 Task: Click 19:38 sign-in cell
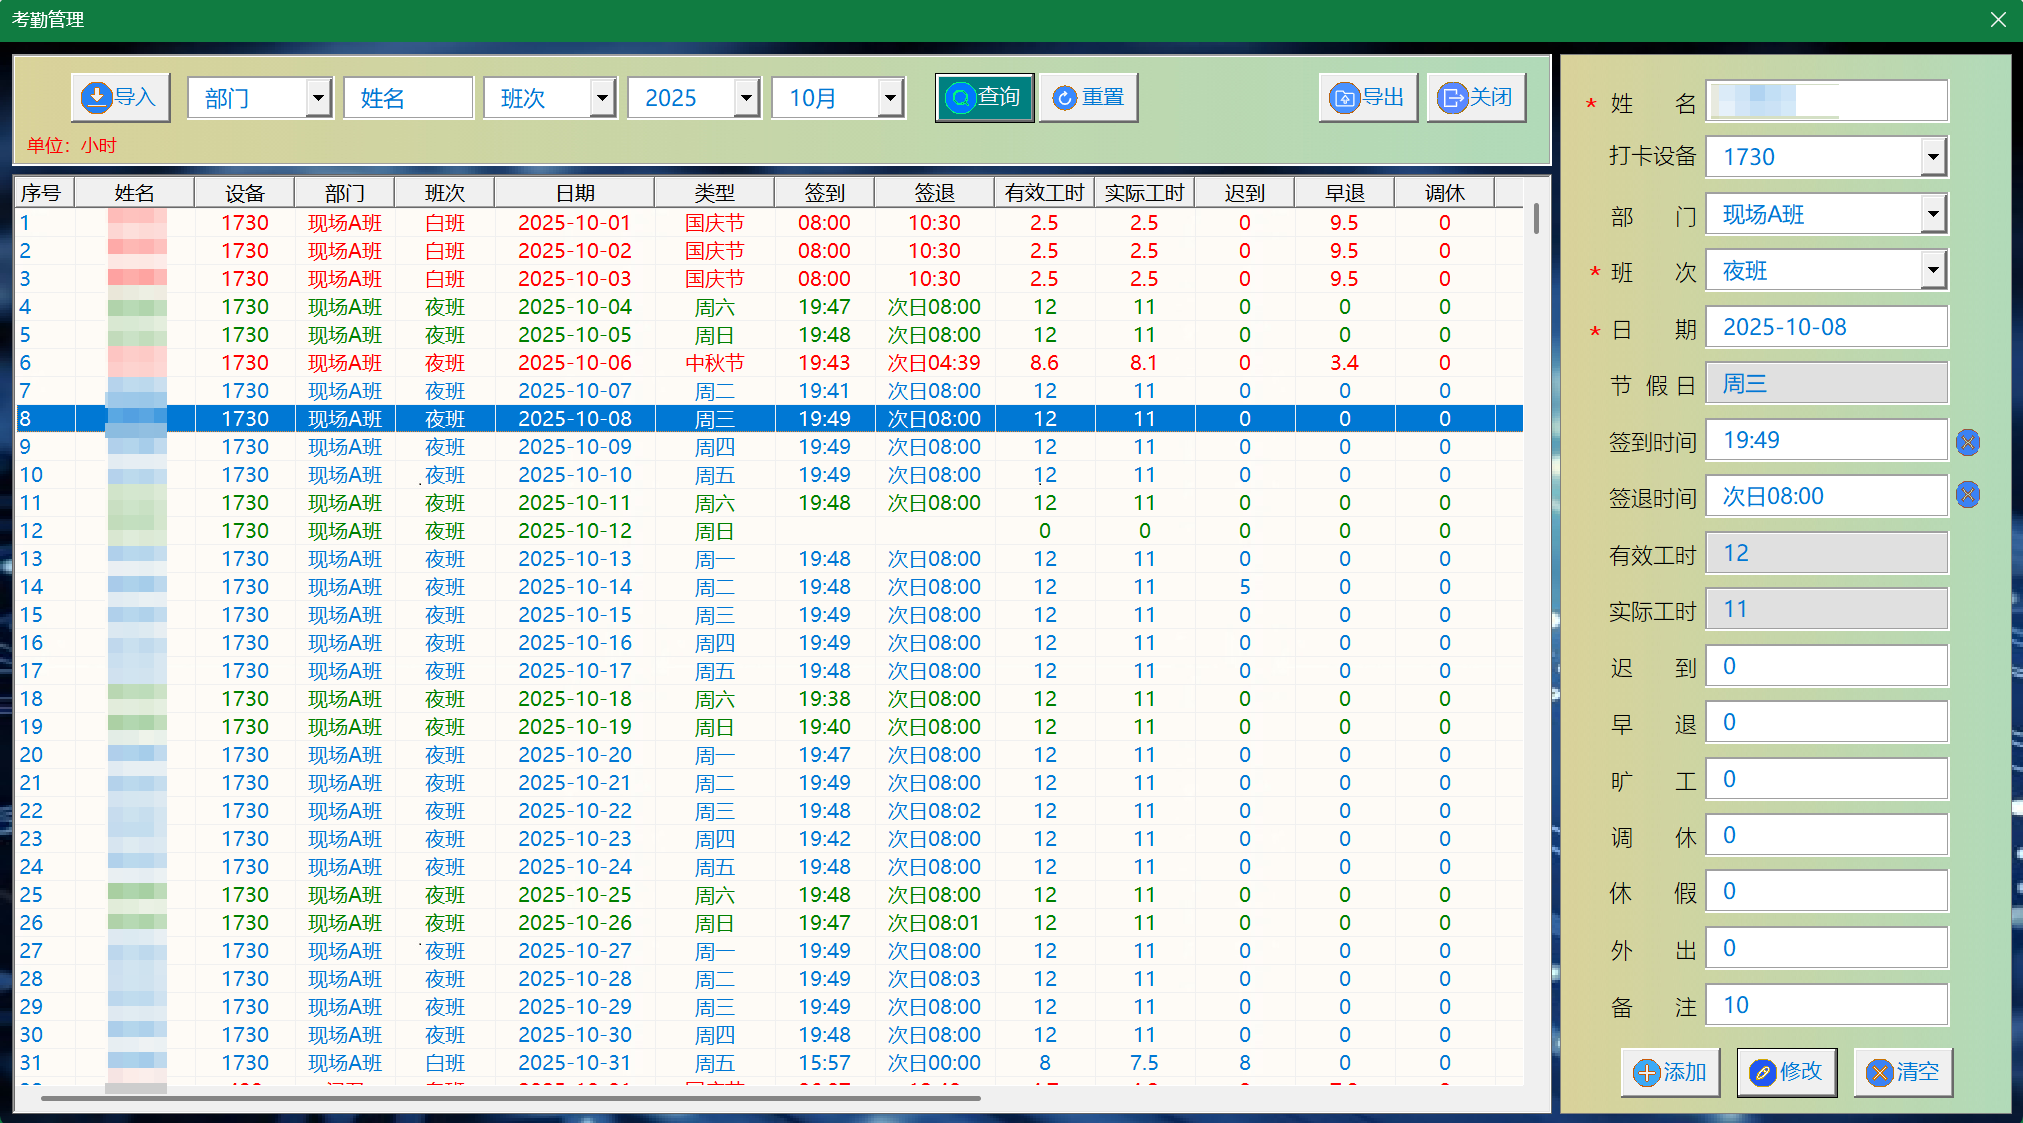coord(824,699)
